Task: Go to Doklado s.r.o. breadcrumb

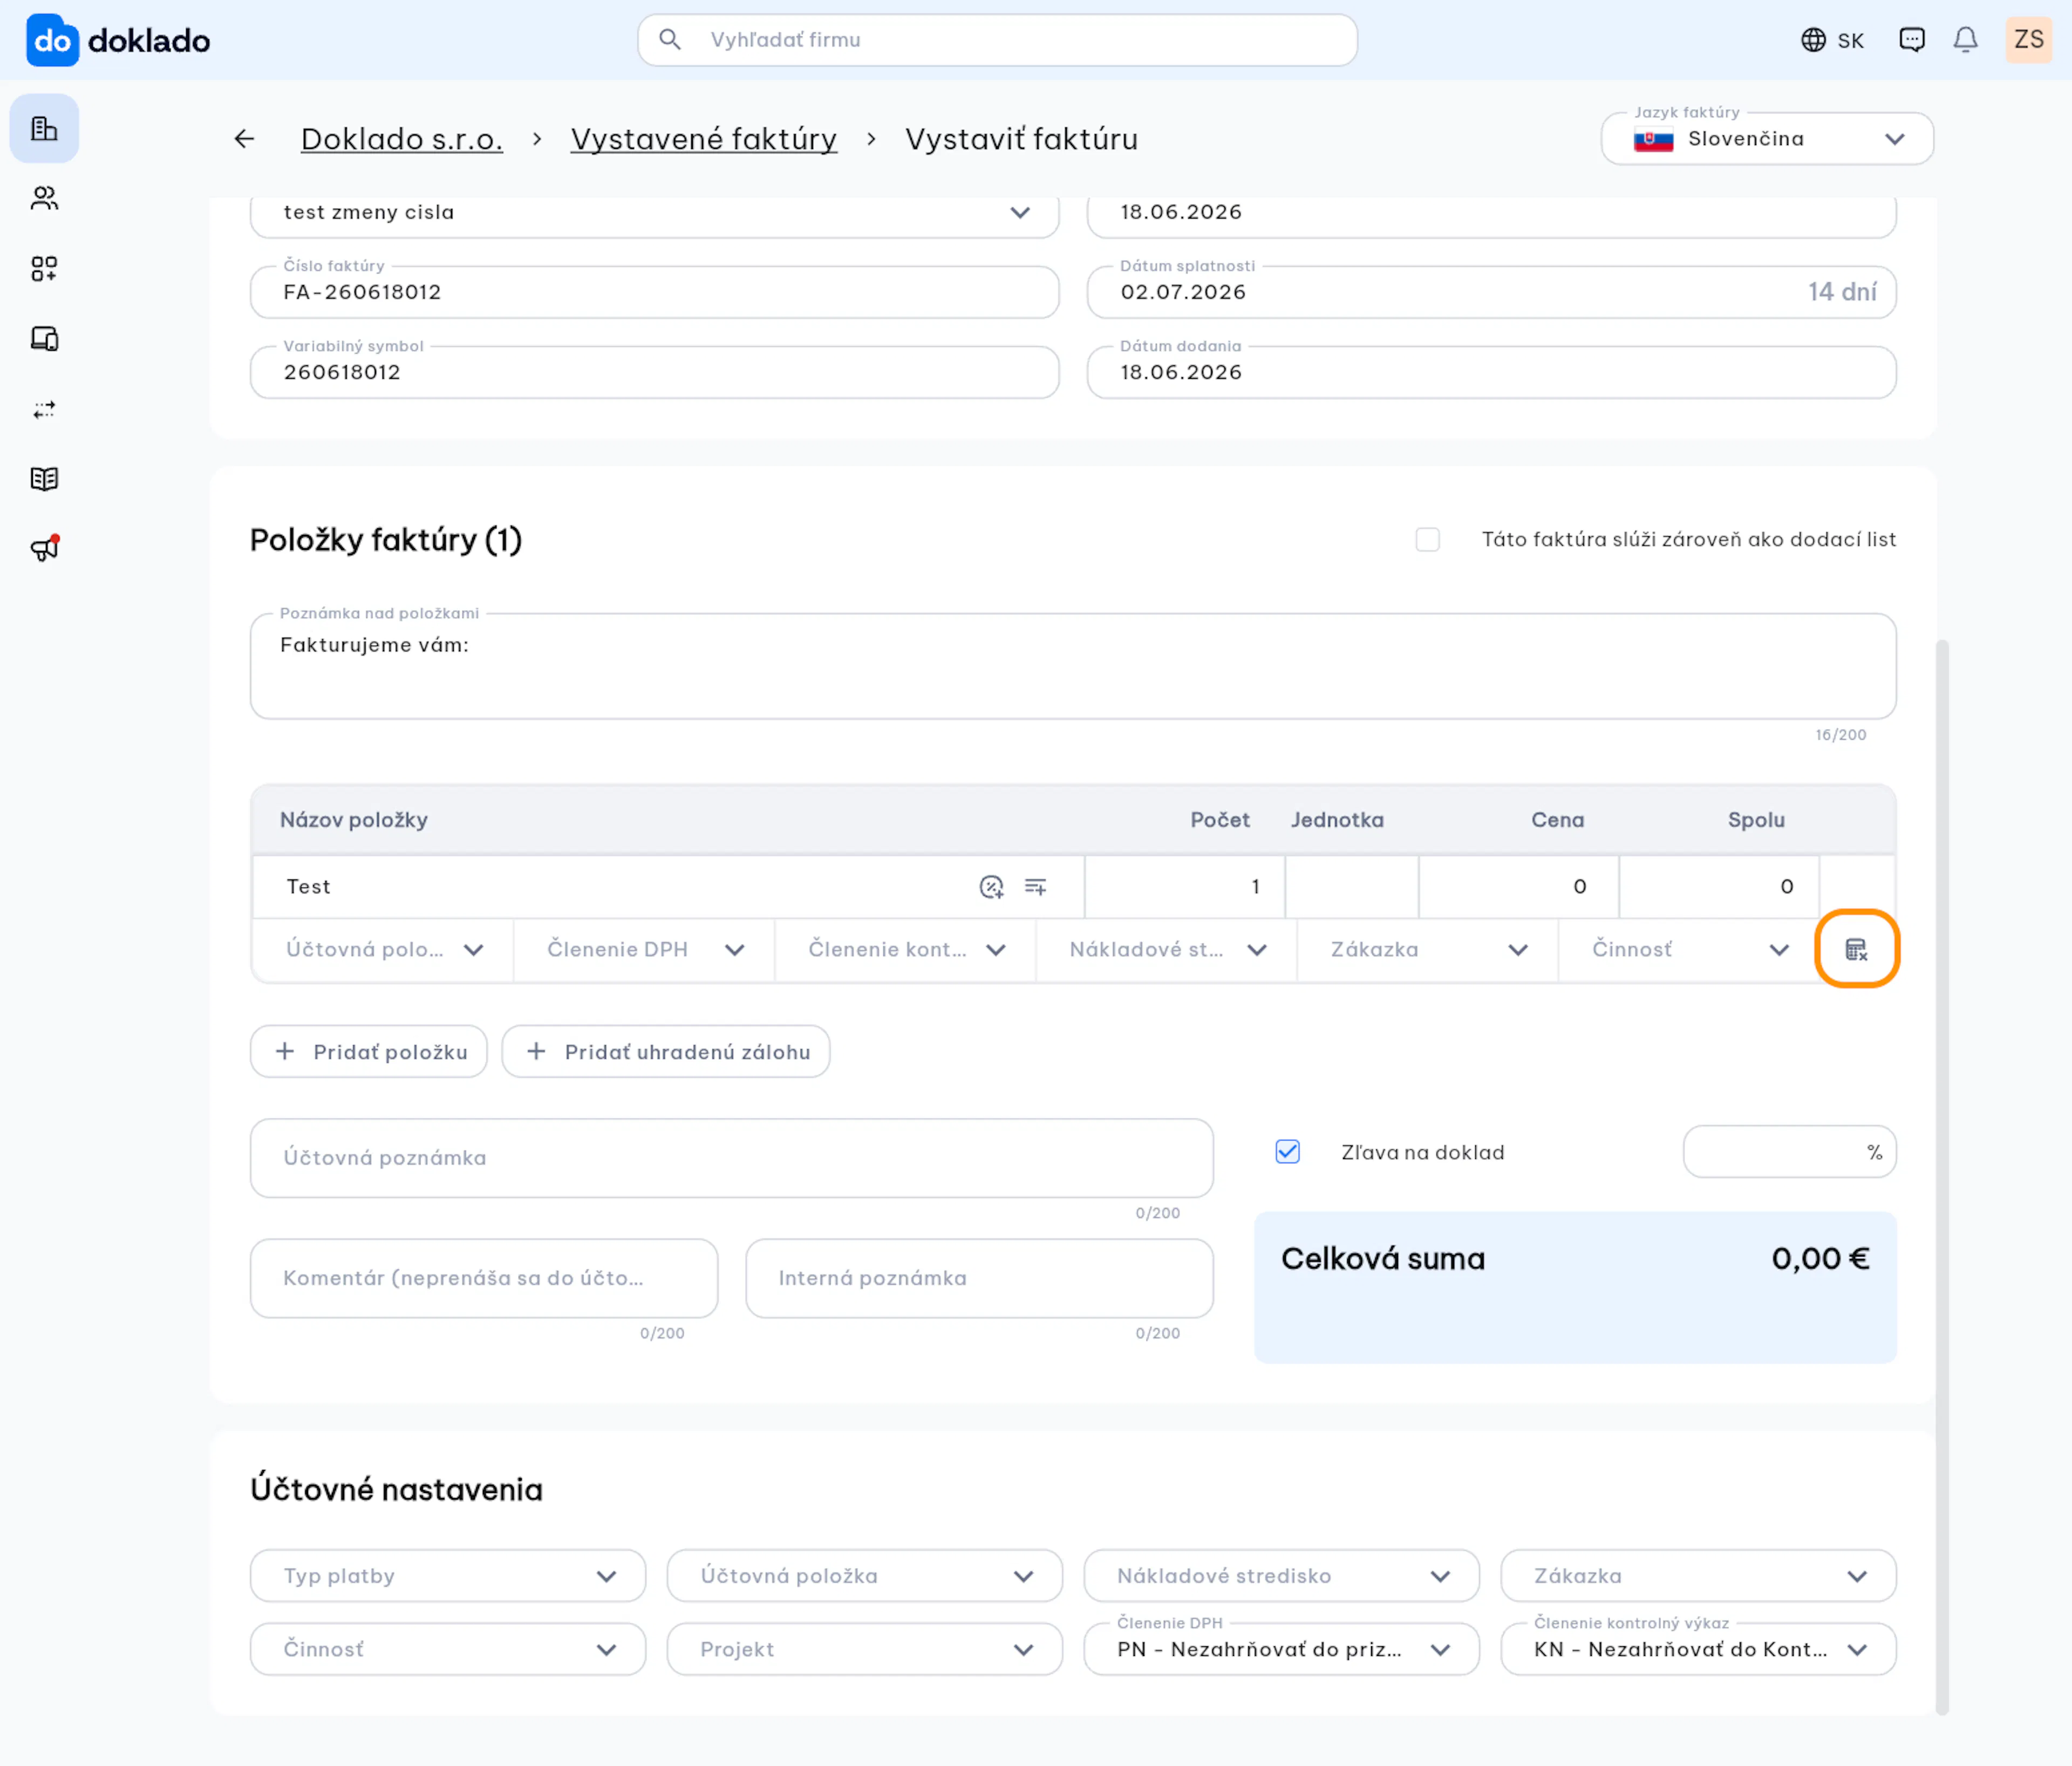Action: 401,139
